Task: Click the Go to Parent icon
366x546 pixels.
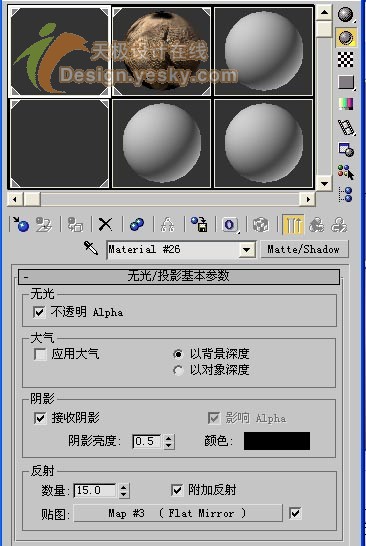Action: [316, 225]
